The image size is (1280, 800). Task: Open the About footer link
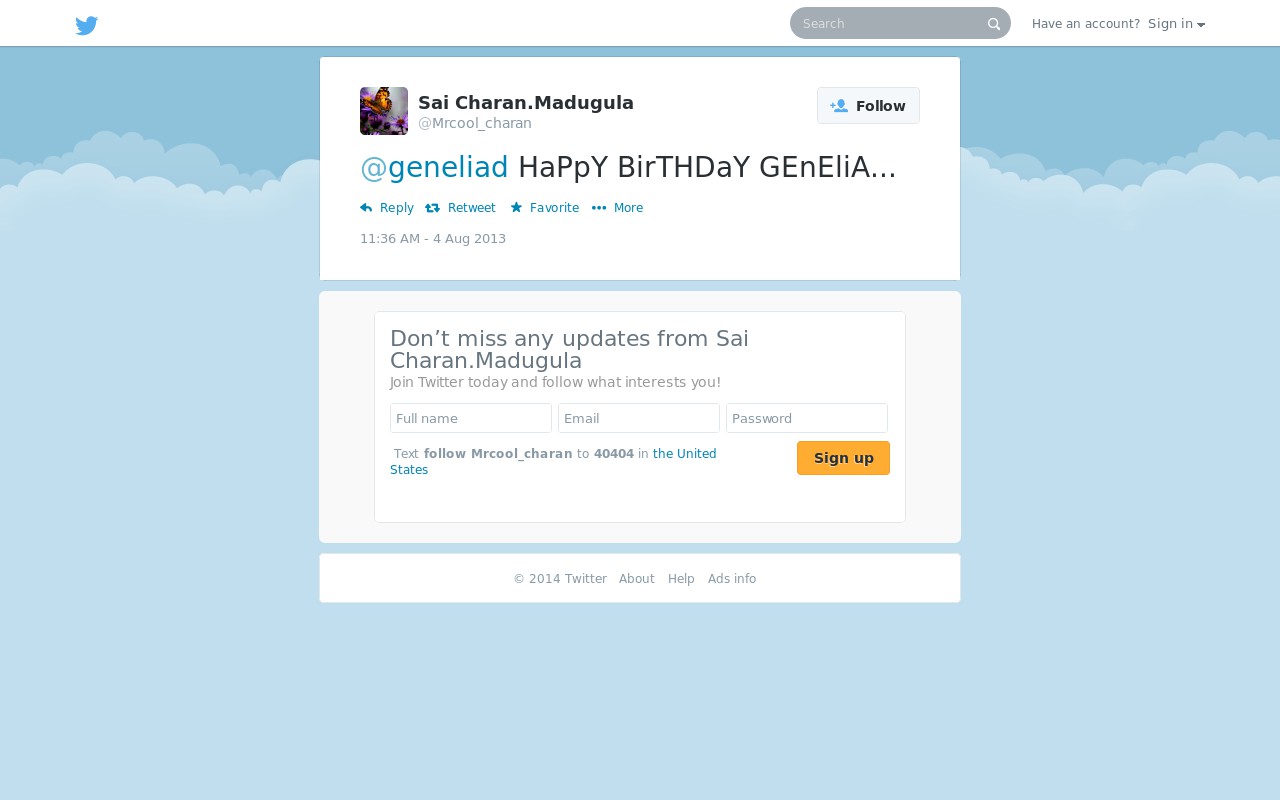637,579
